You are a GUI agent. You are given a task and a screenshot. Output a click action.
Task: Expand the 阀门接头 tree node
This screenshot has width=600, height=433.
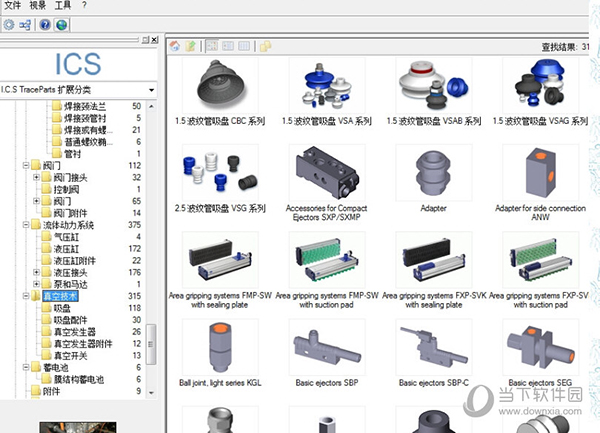pyautogui.click(x=36, y=177)
